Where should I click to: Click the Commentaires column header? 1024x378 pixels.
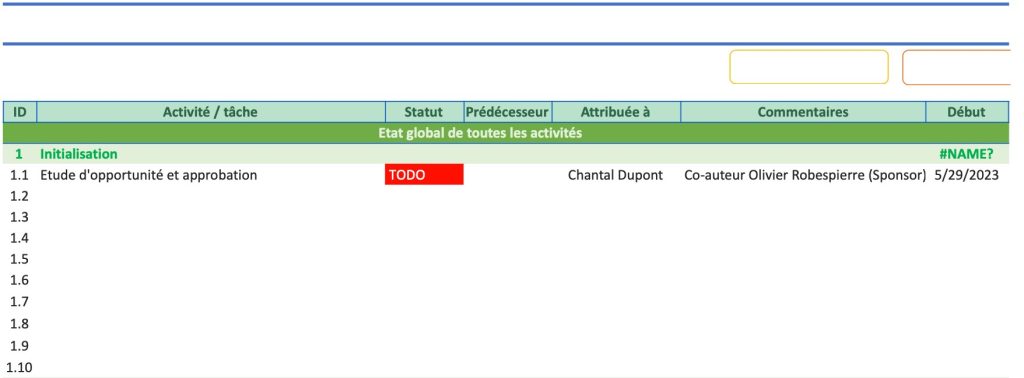(x=803, y=112)
